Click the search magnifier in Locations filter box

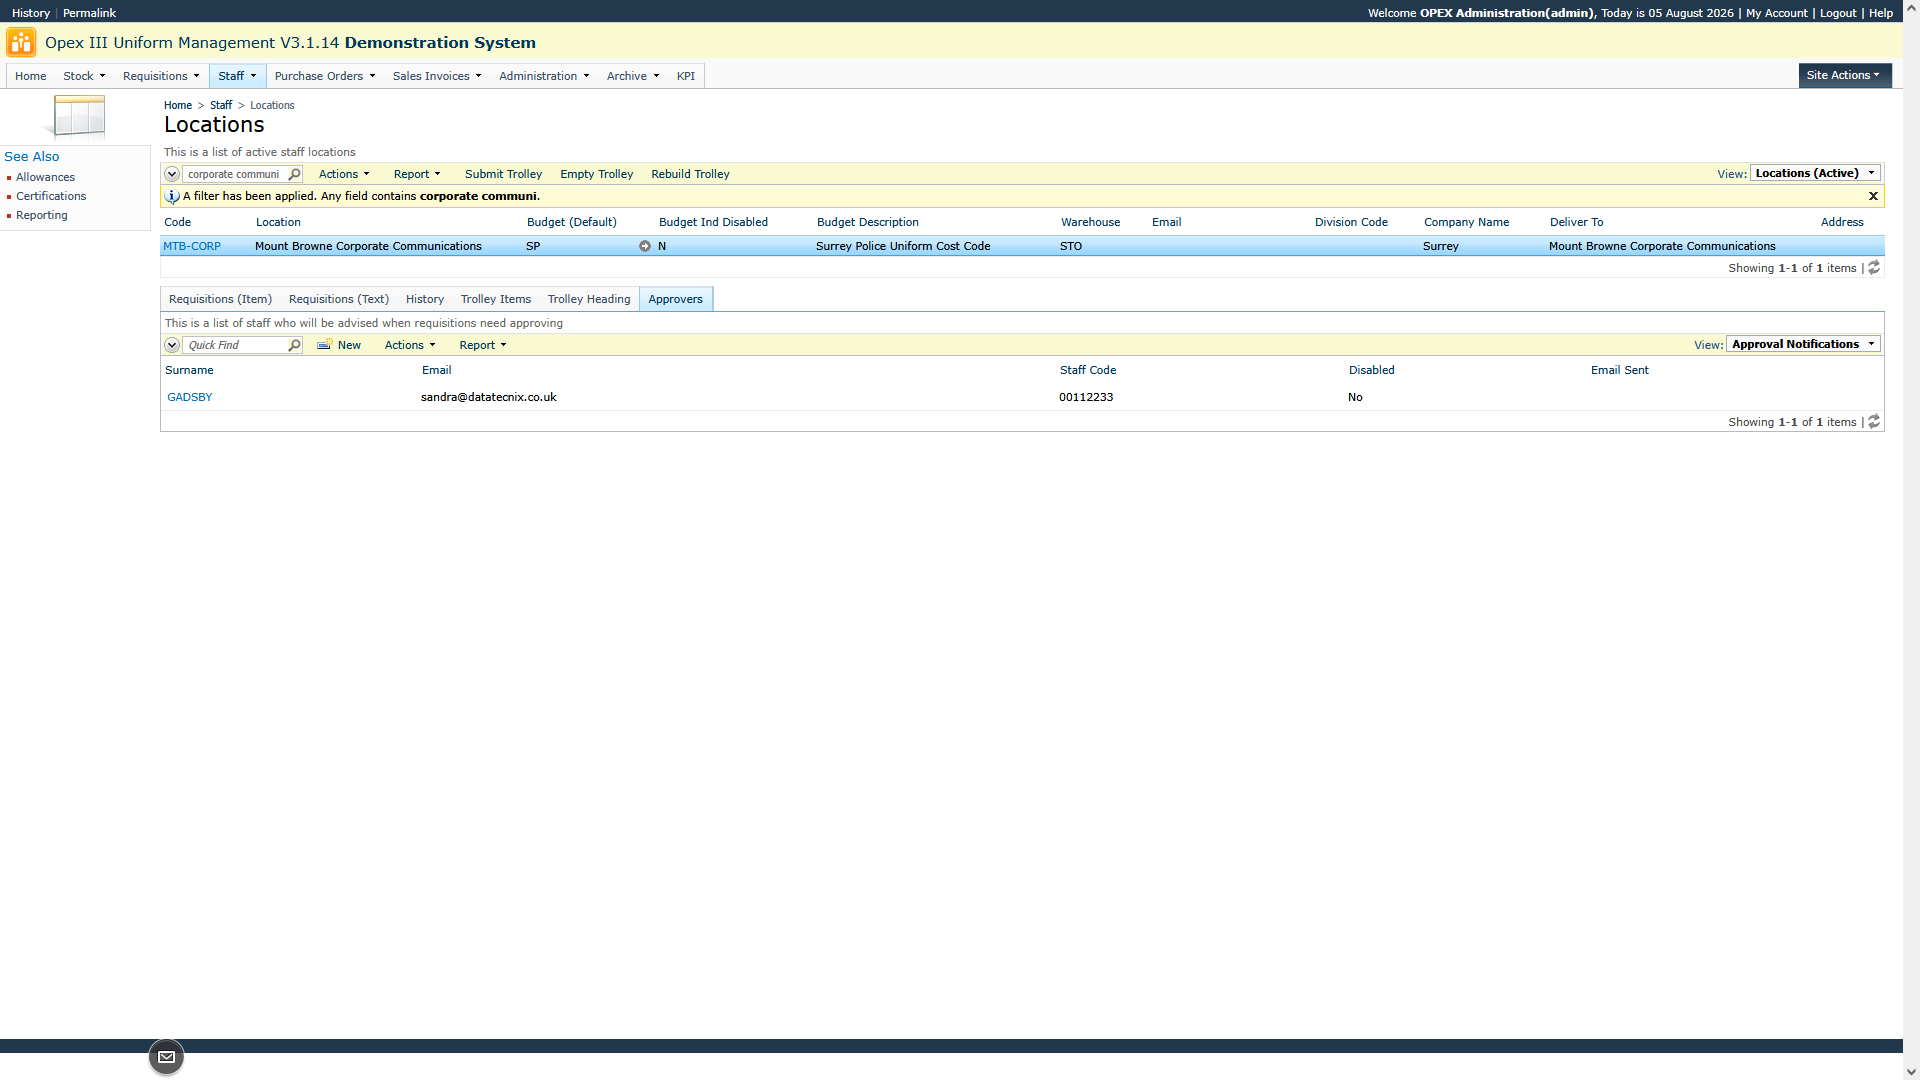294,174
